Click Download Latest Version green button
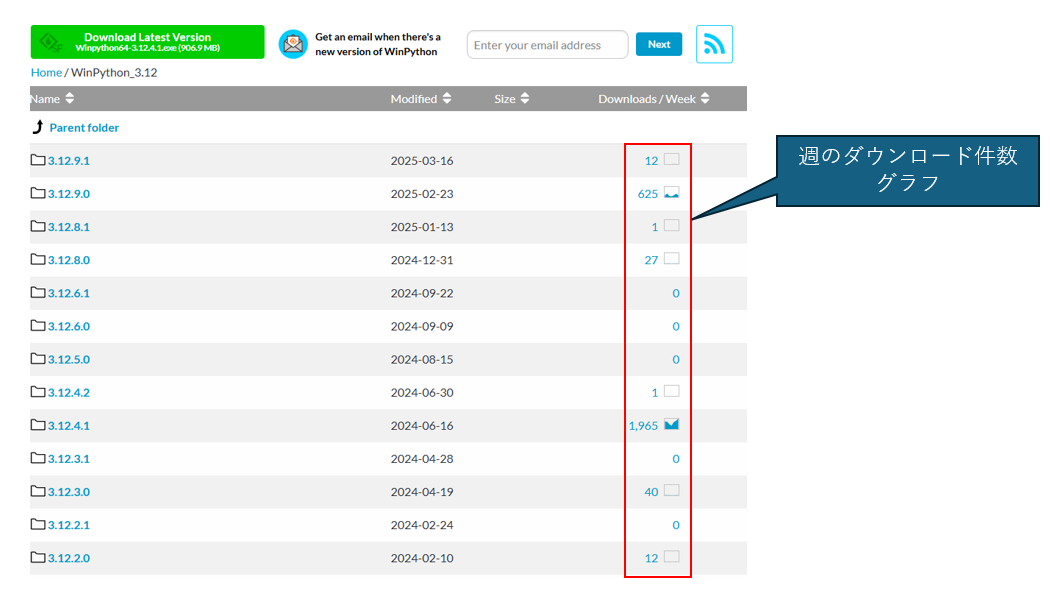The width and height of the screenshot is (1050, 592). (x=147, y=42)
